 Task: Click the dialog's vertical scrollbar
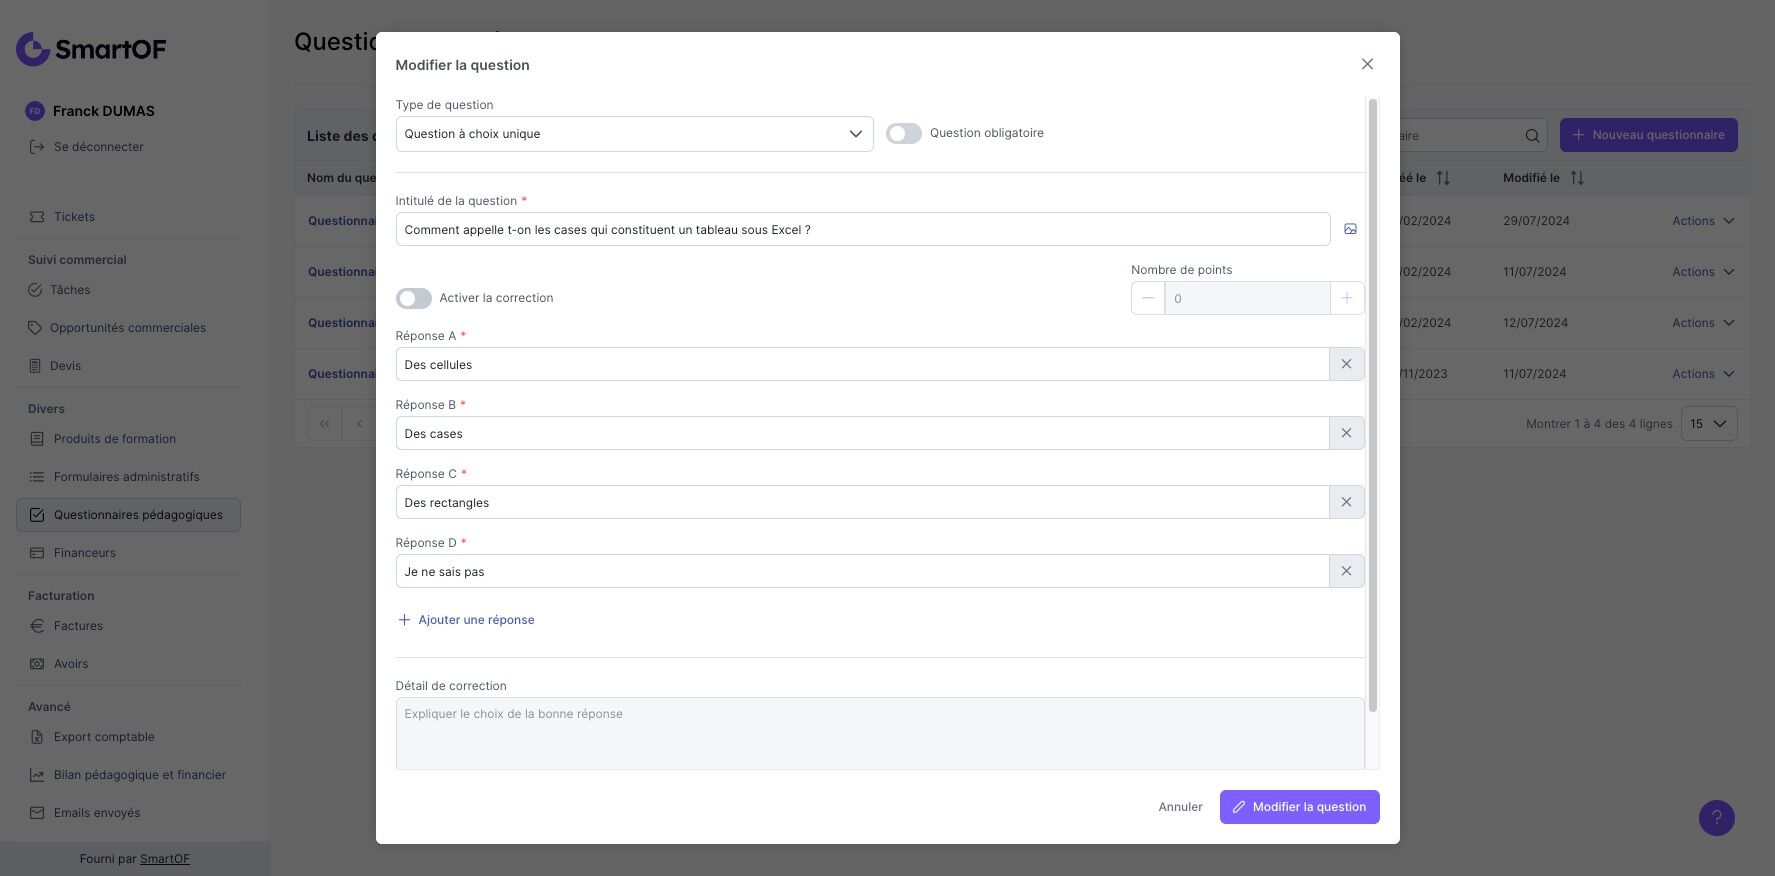point(1373,400)
